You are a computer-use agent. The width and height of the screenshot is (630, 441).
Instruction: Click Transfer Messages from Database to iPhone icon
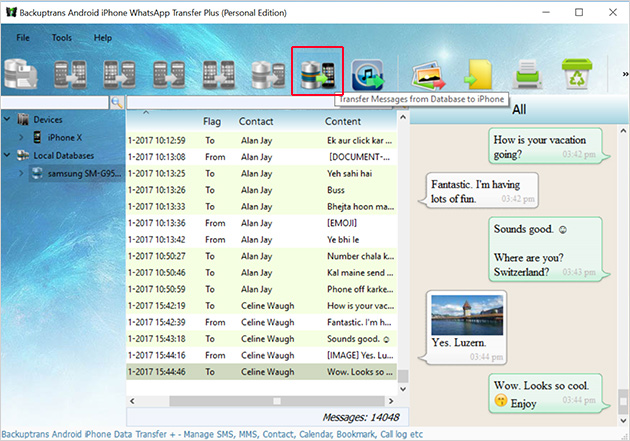[x=317, y=74]
